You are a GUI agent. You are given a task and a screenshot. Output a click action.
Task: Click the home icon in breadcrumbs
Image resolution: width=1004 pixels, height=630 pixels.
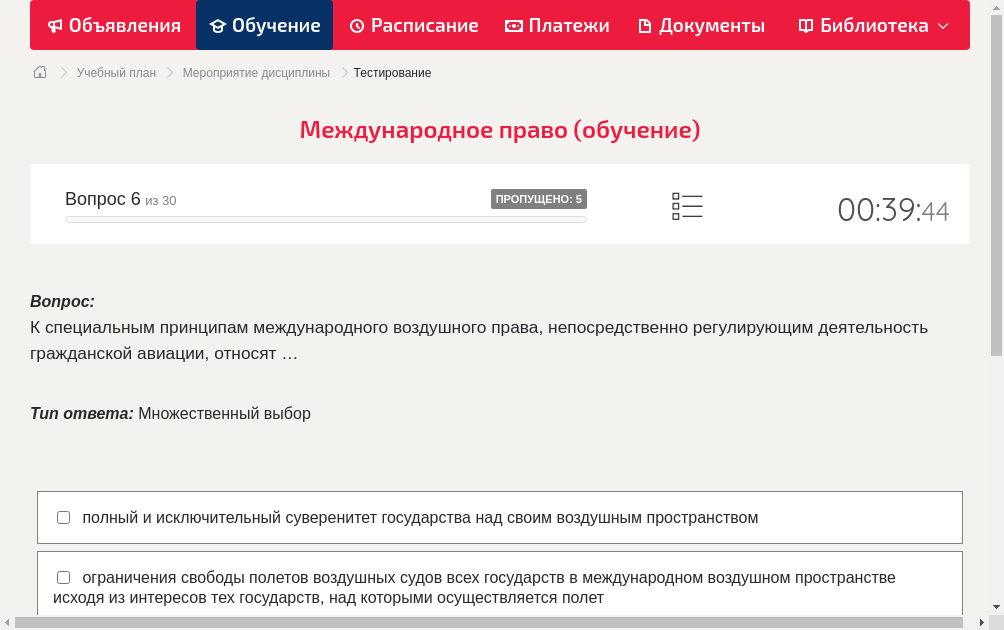click(39, 72)
